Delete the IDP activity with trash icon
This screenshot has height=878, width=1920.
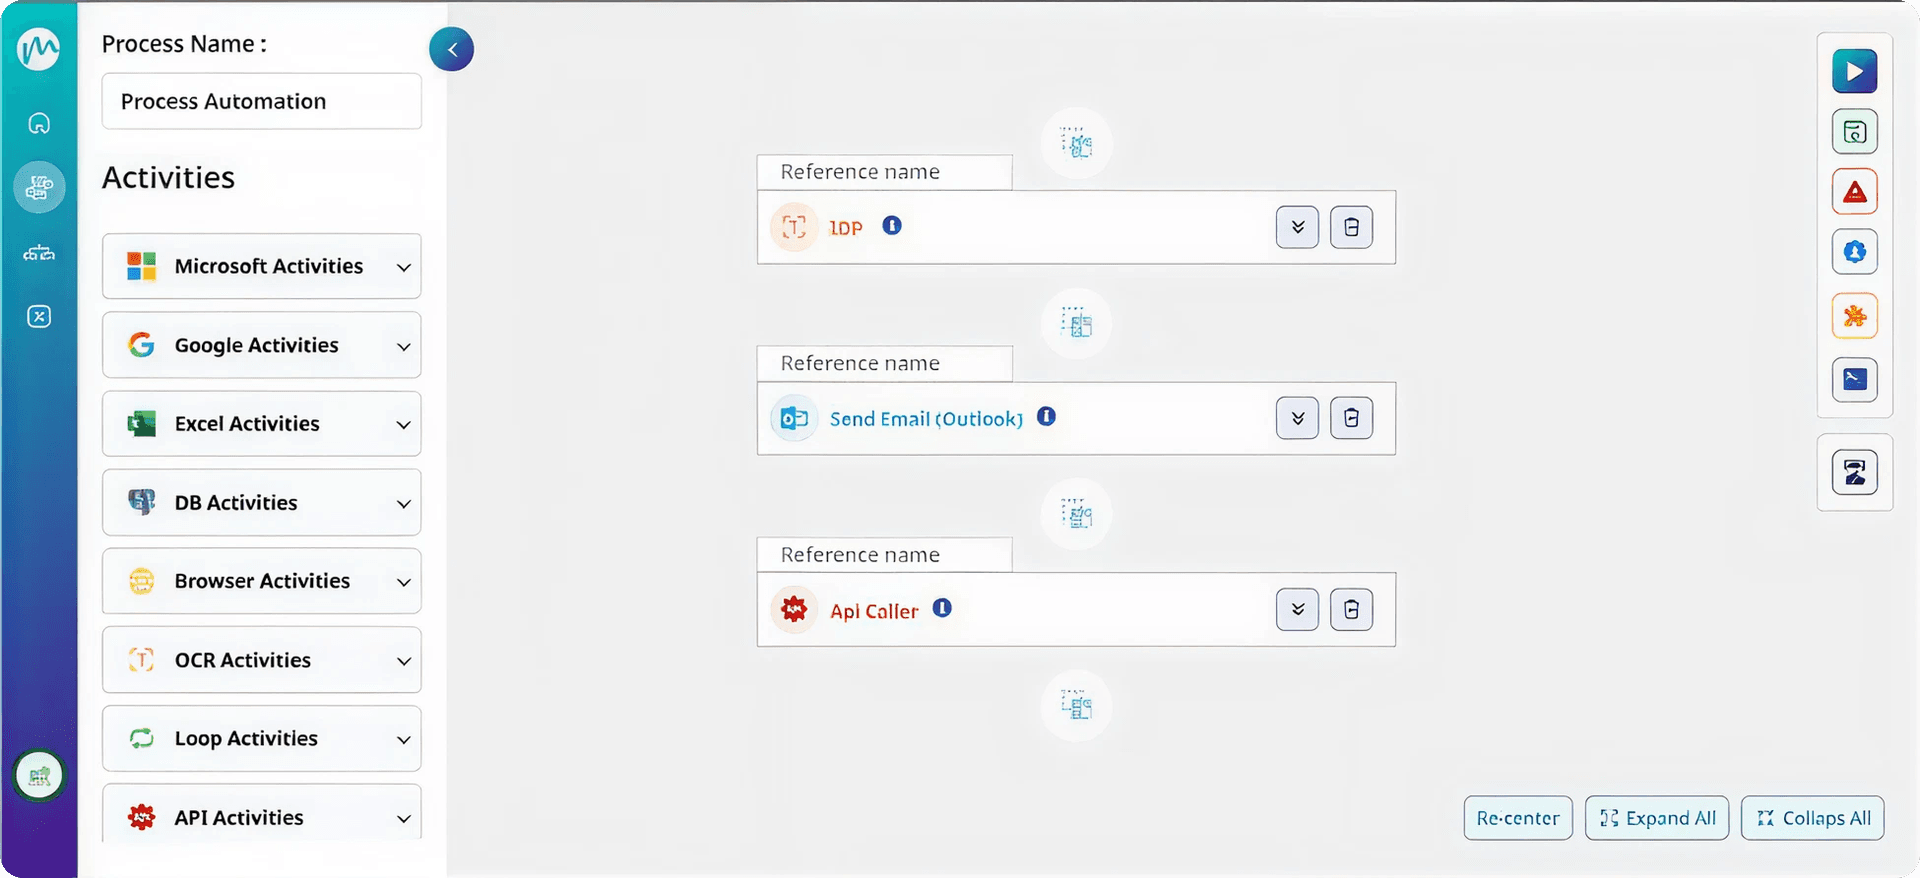click(1351, 227)
